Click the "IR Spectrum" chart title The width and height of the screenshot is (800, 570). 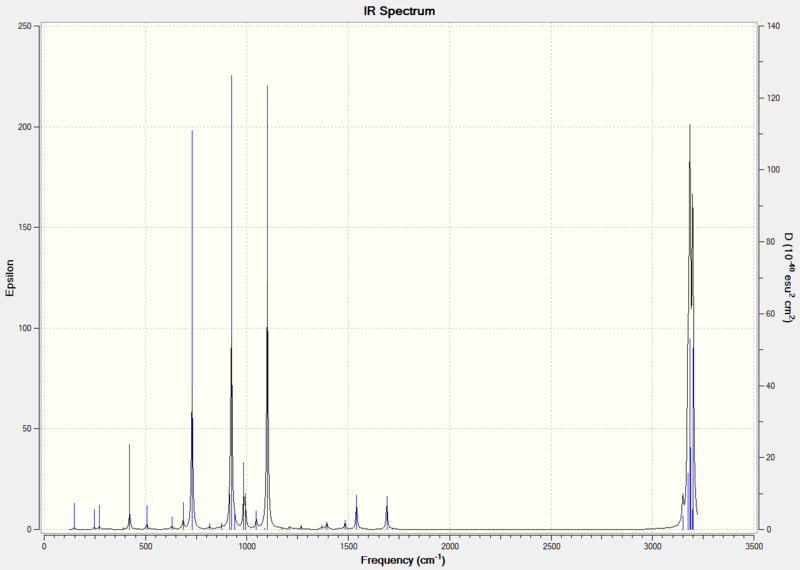click(x=399, y=11)
